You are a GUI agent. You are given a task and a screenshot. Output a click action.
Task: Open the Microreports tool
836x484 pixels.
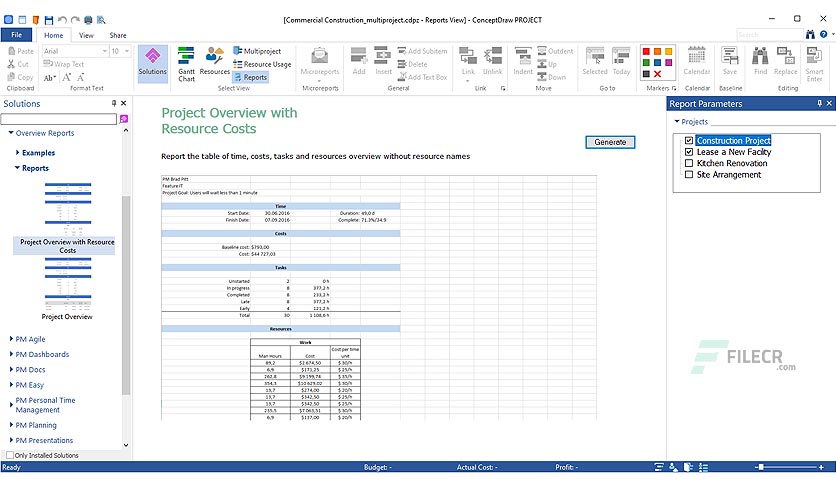320,61
